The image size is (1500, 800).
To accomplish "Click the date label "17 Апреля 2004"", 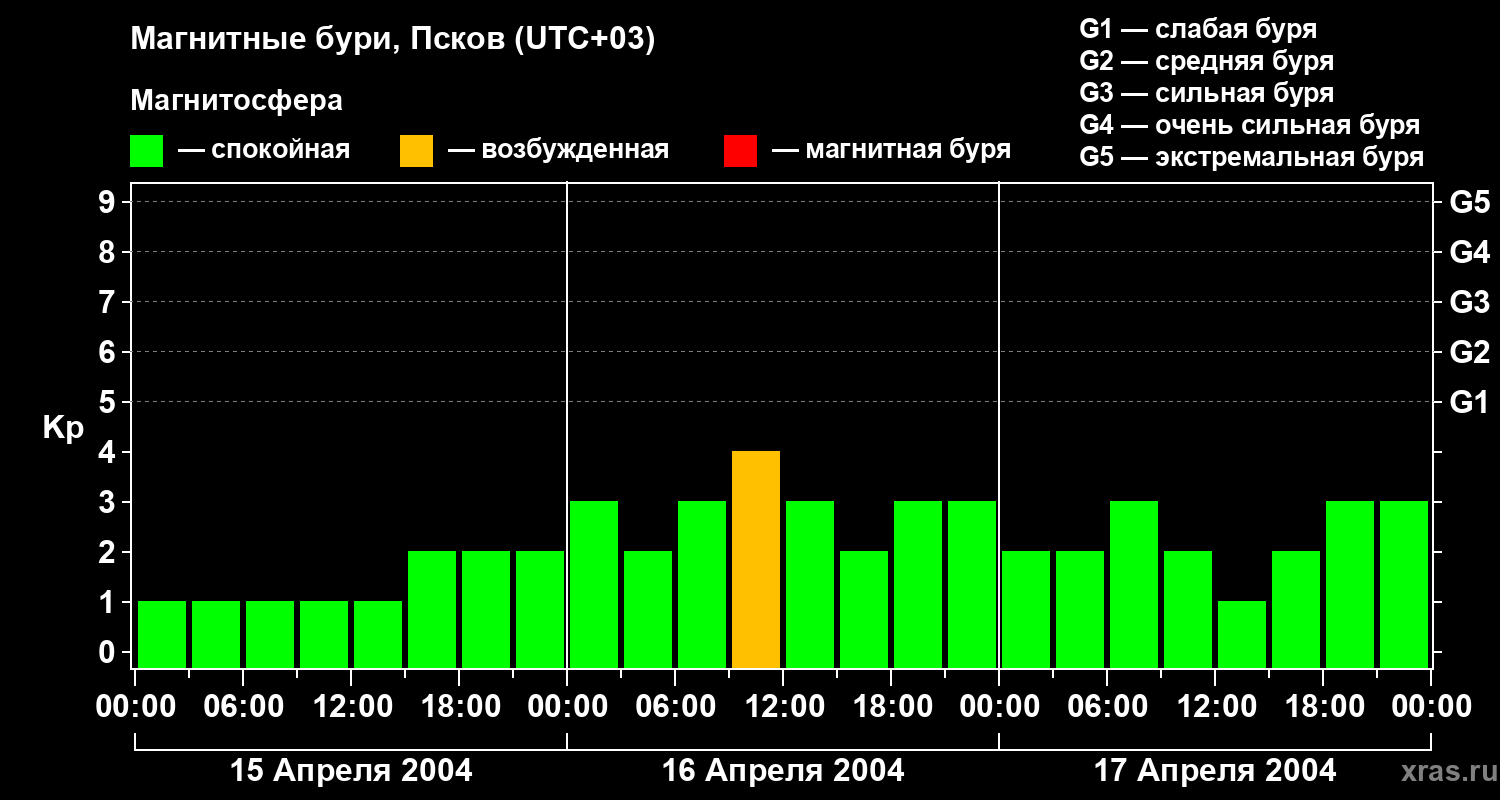I will 1215,770.
